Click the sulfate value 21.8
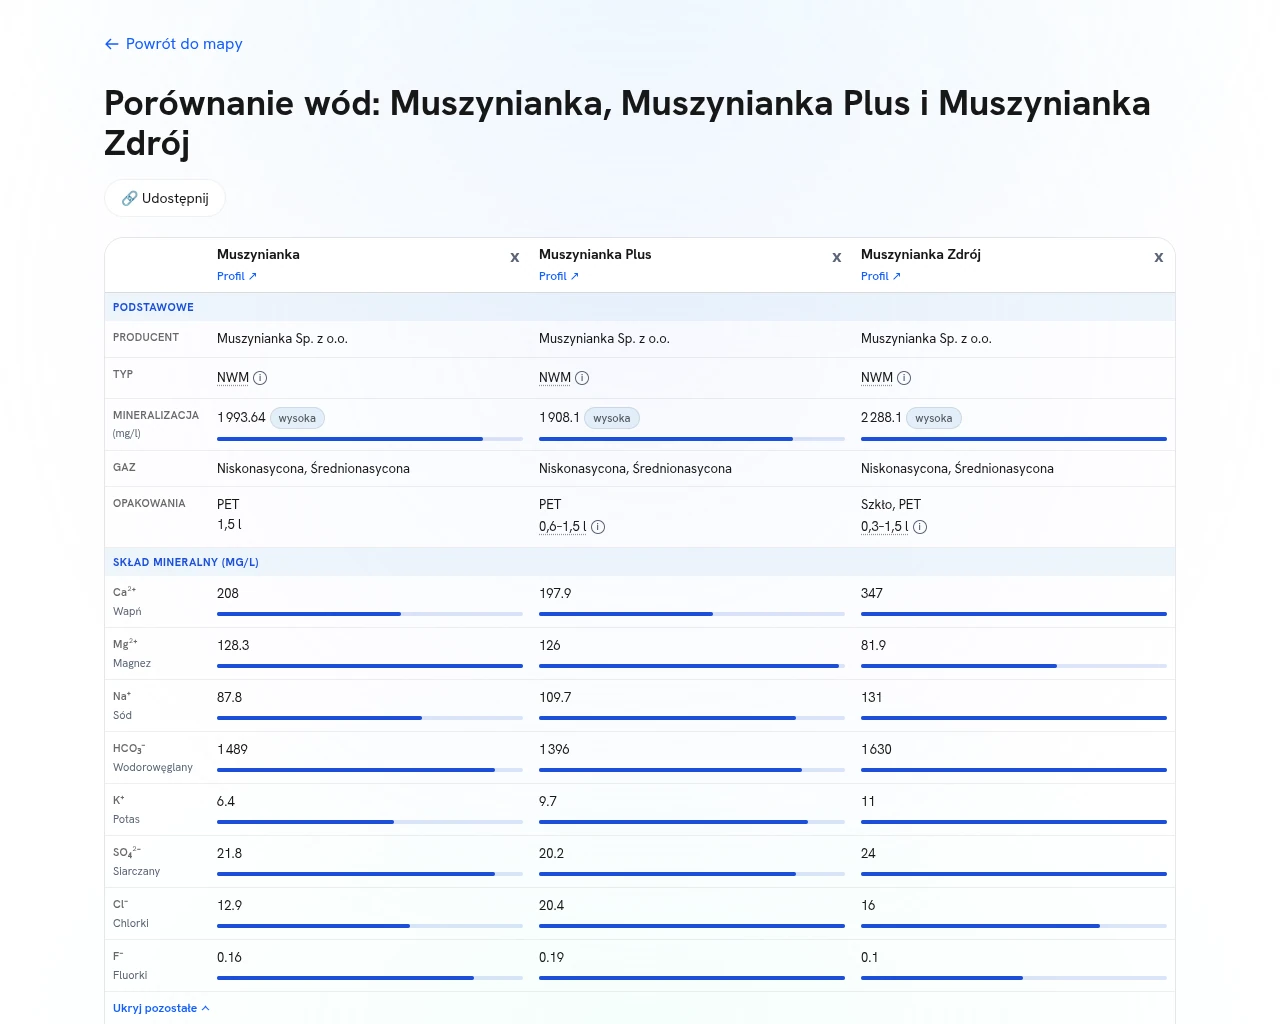Image resolution: width=1280 pixels, height=1024 pixels. point(229,853)
